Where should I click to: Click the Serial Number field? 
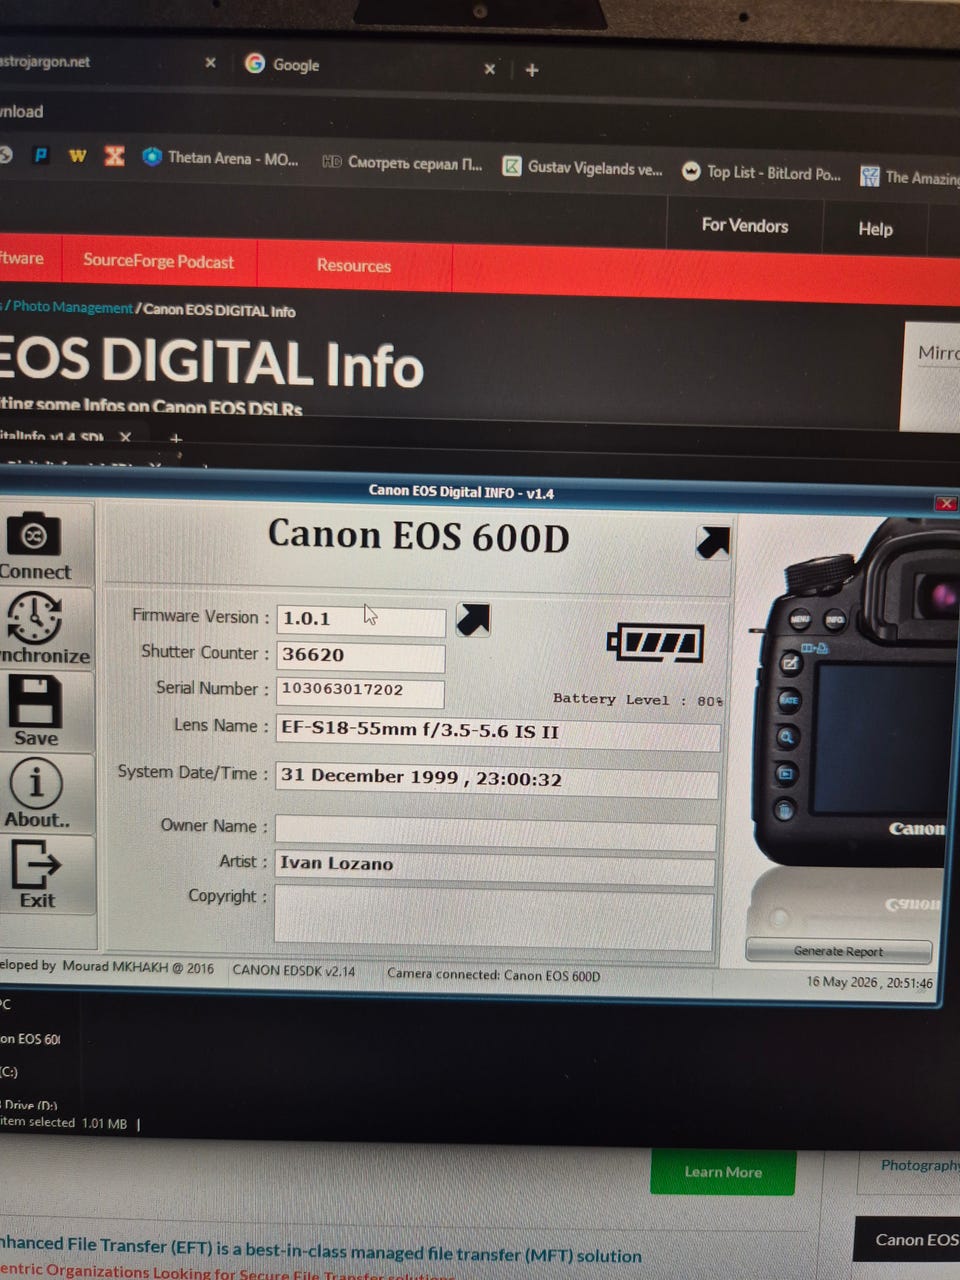tap(360, 691)
